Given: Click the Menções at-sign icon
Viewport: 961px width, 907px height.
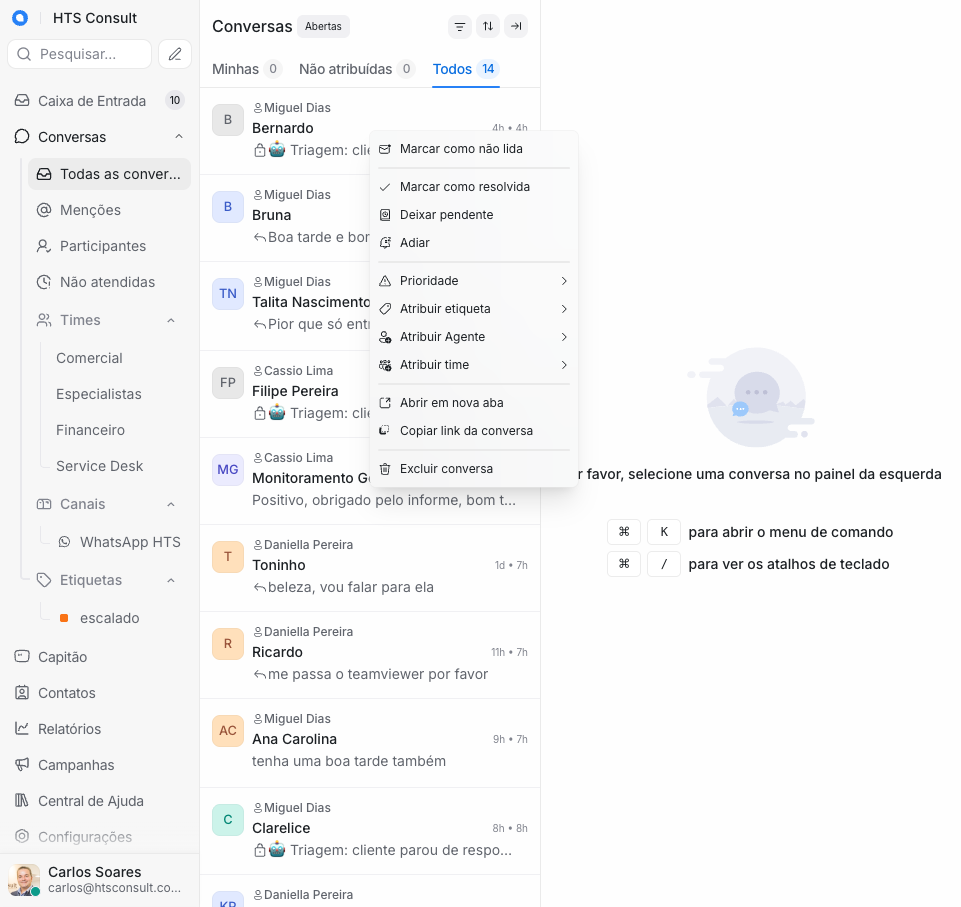Looking at the screenshot, I should pyautogui.click(x=44, y=210).
